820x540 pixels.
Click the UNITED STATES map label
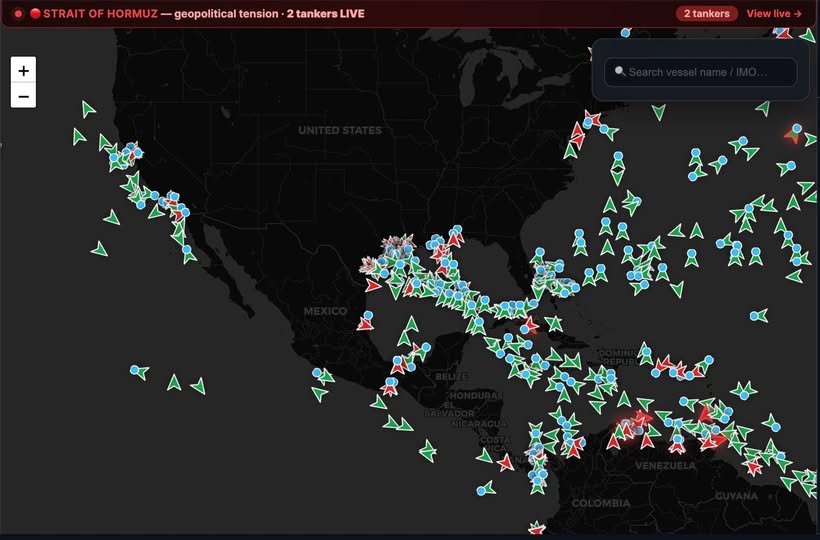pyautogui.click(x=339, y=130)
